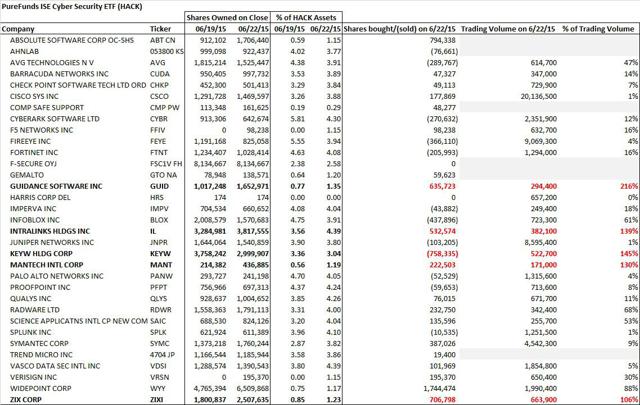Image resolution: width=640 pixels, height=405 pixels.
Task: Select ticker cell '4704 JP'
Action: pos(162,355)
